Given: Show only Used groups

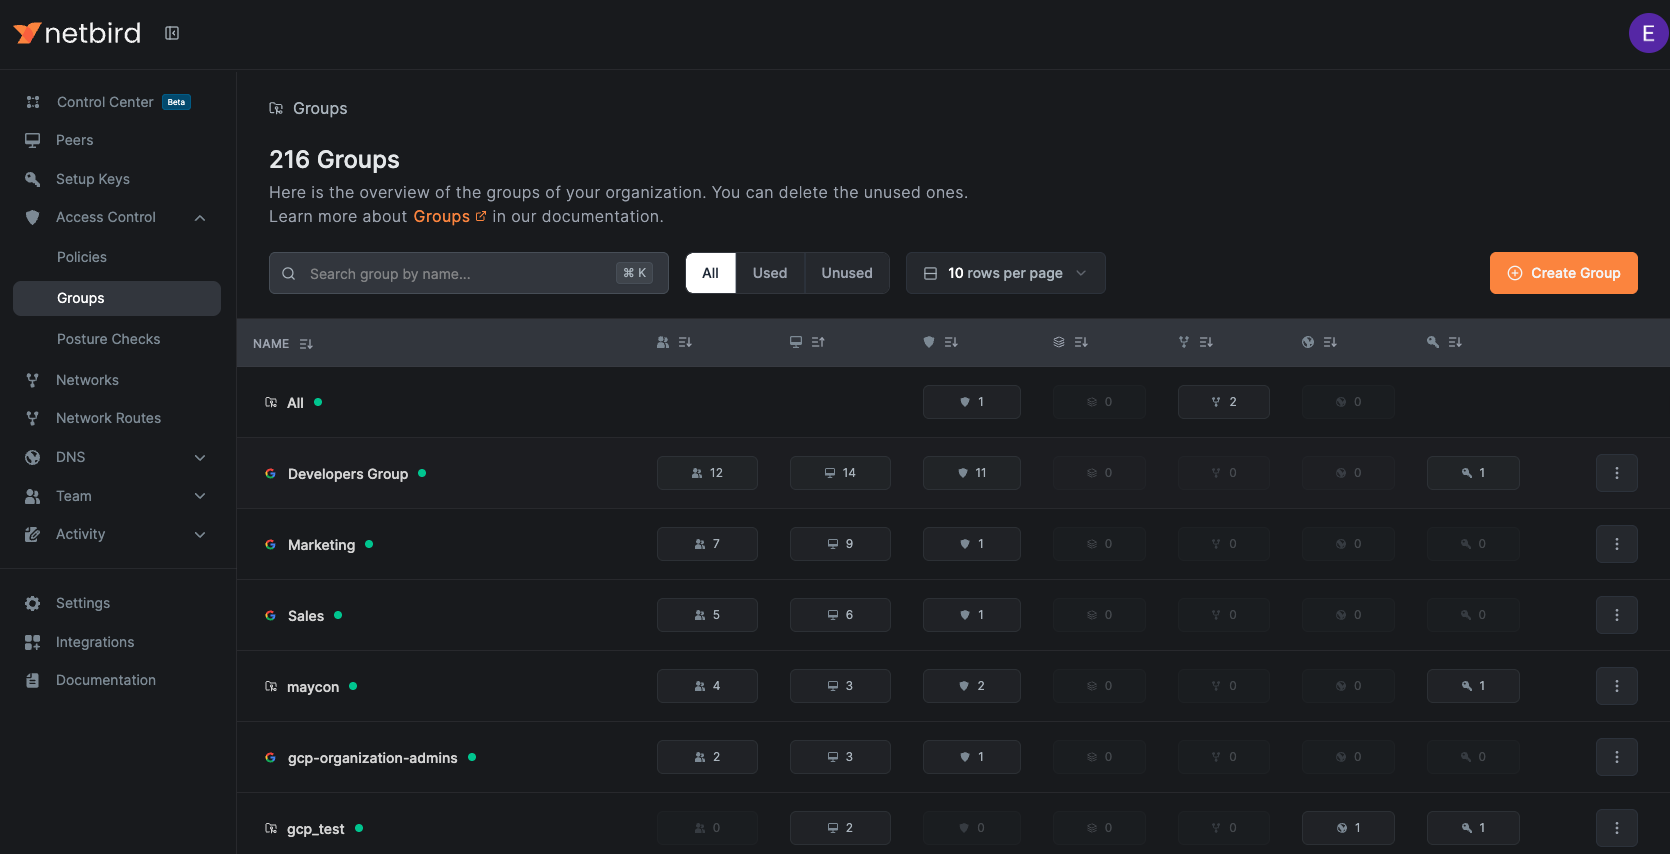Looking at the screenshot, I should (x=769, y=273).
